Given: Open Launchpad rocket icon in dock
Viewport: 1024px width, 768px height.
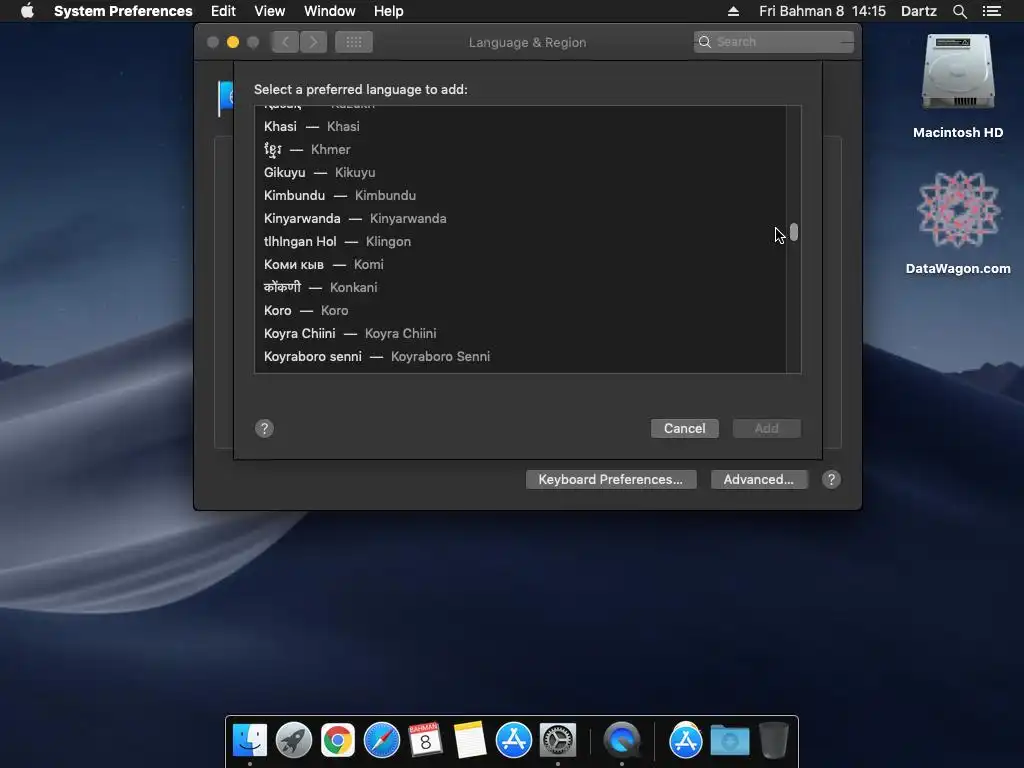Looking at the screenshot, I should 294,740.
